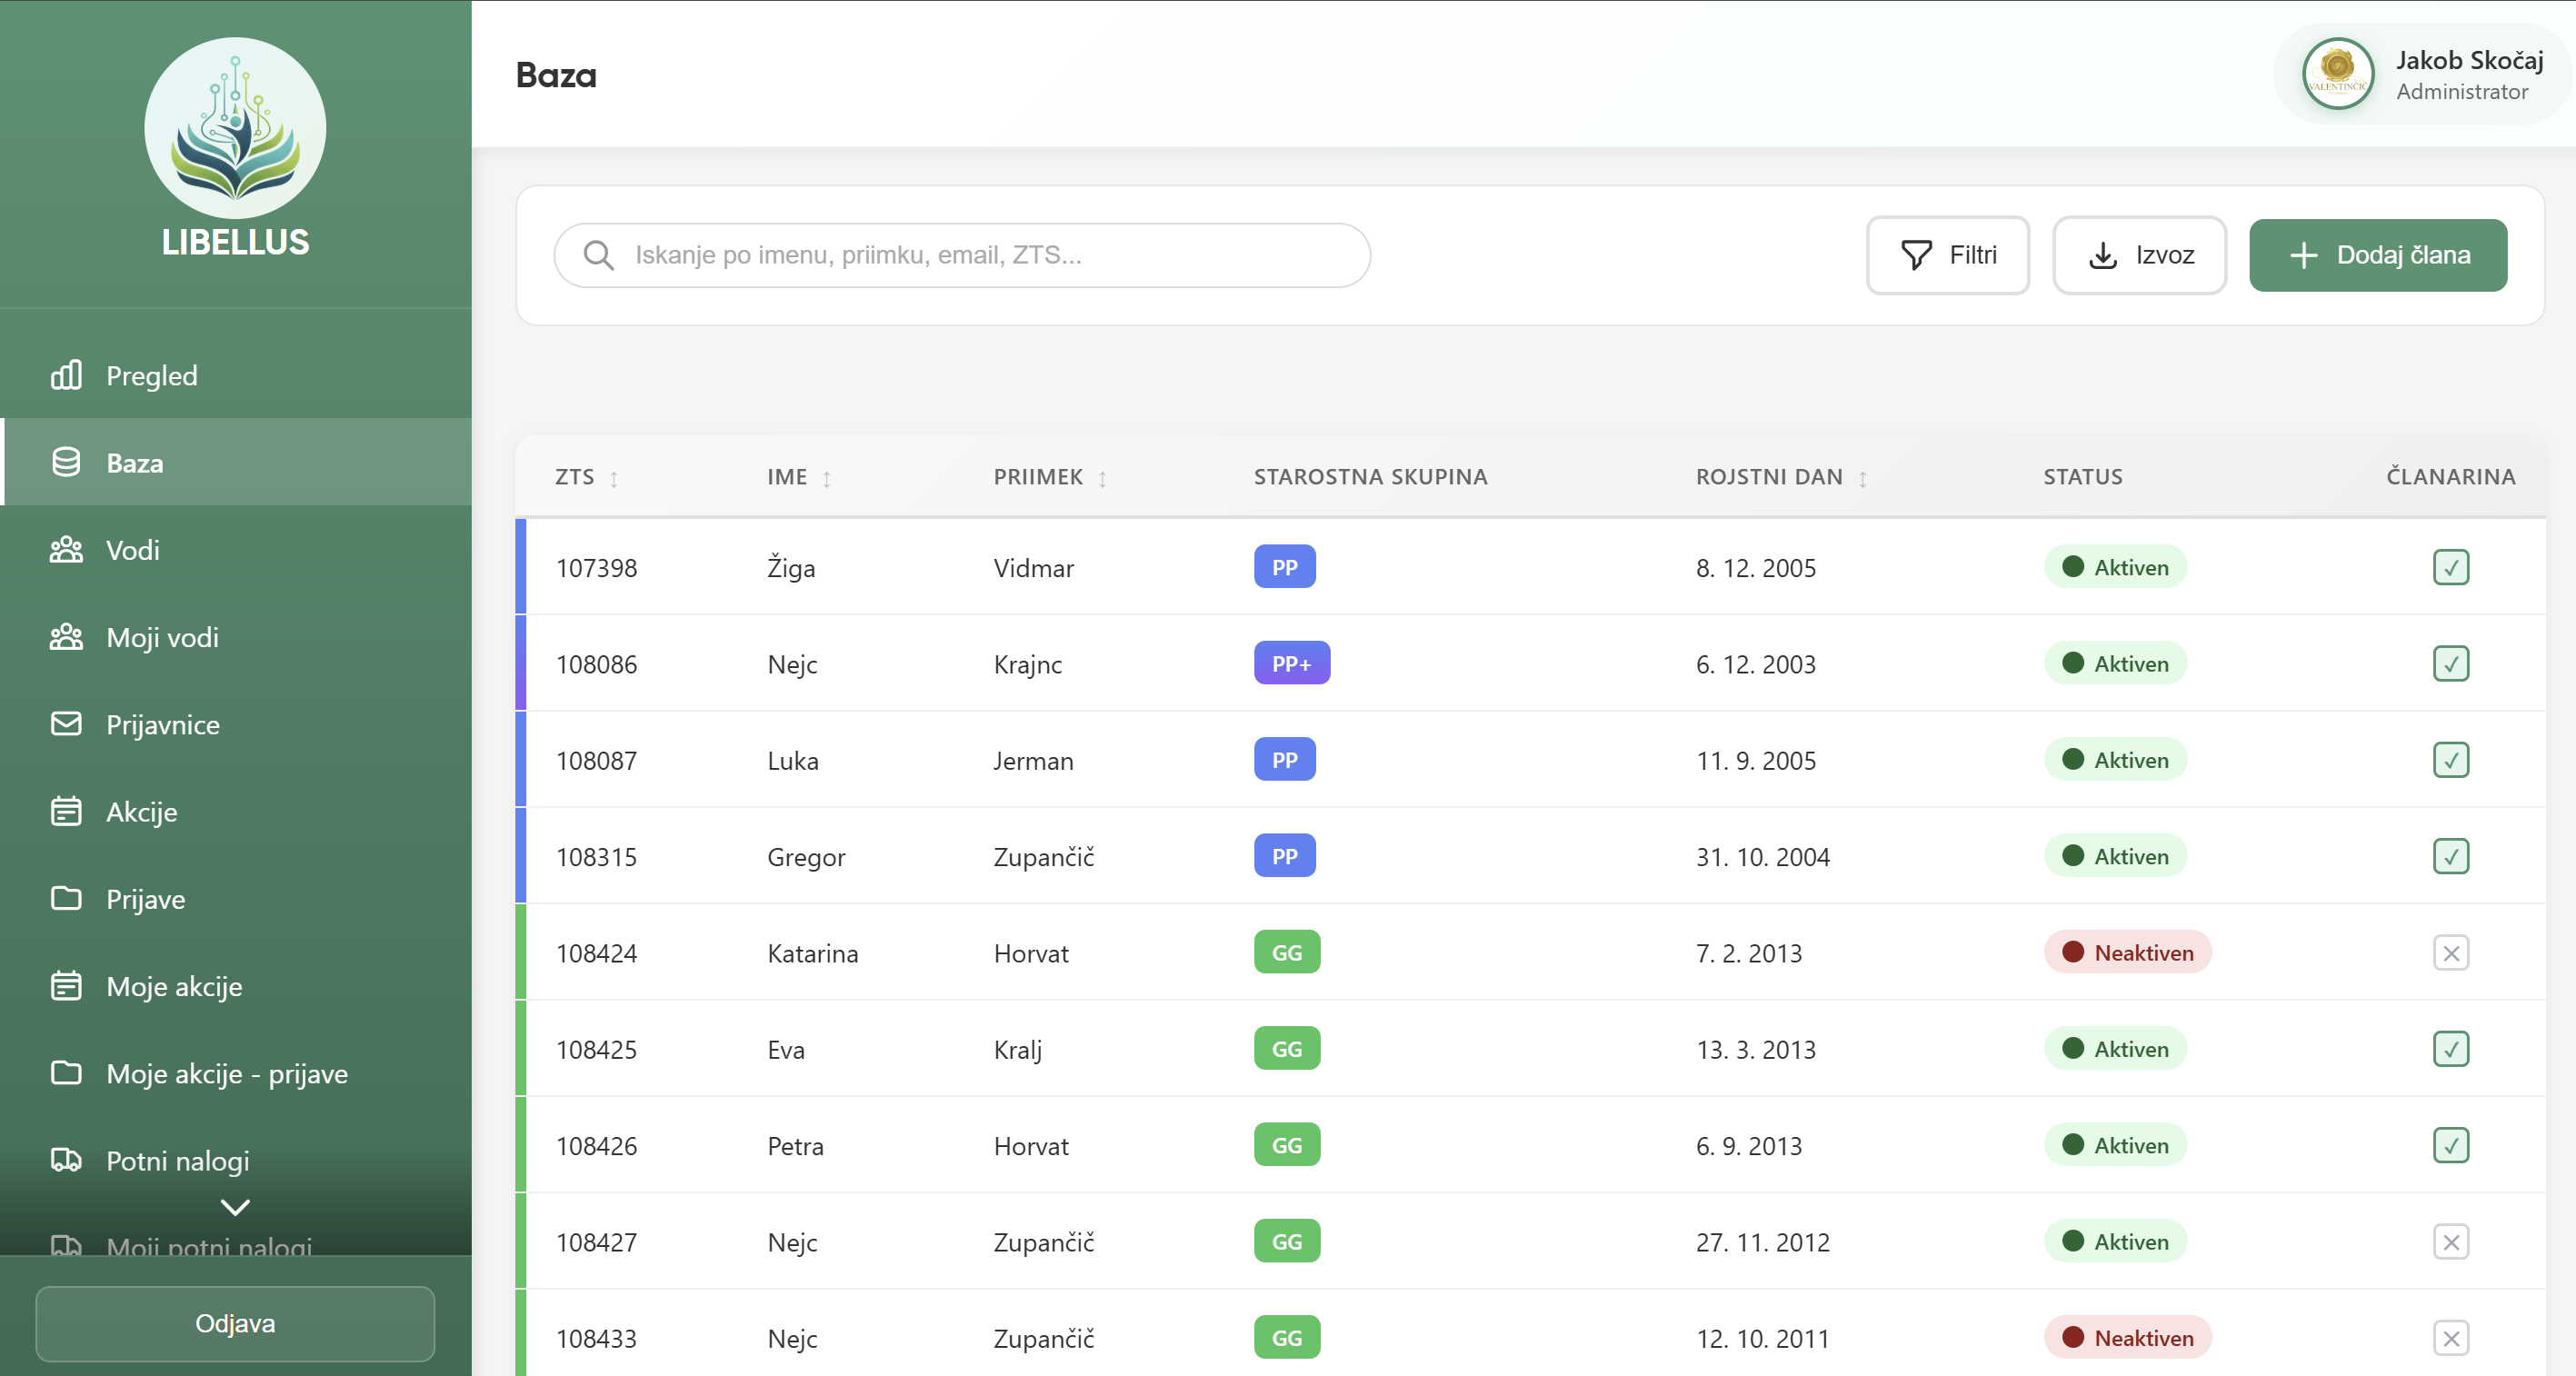Click the Libellus logo
This screenshot has width=2576, height=1376.
coord(235,128)
